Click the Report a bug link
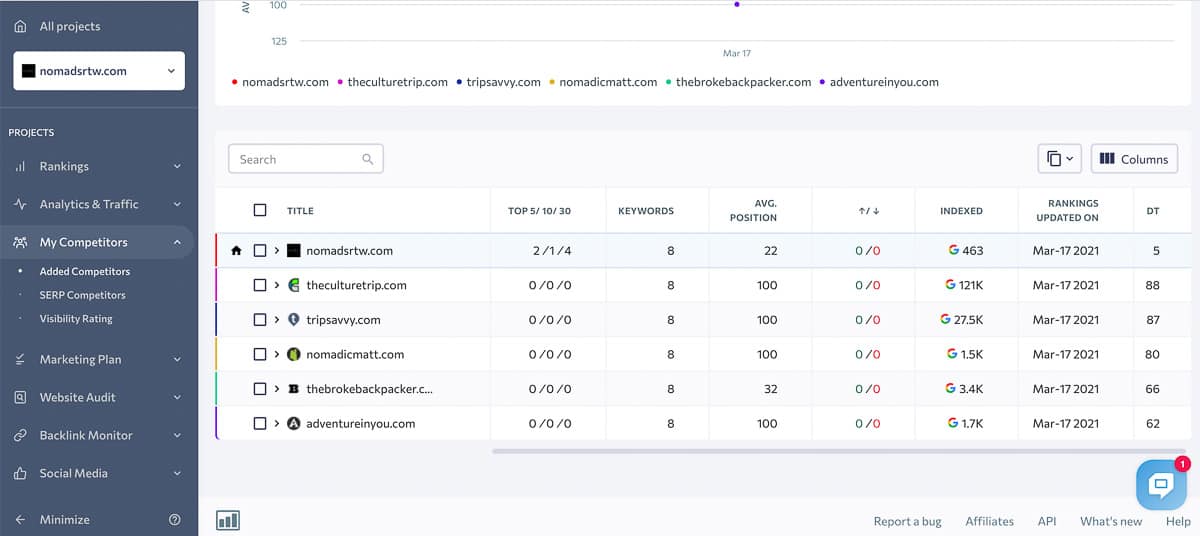The image size is (1200, 536). 907,521
